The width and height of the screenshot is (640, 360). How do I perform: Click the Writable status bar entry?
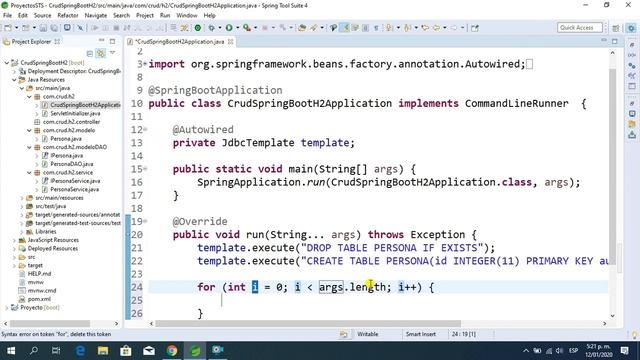pyautogui.click(x=367, y=334)
